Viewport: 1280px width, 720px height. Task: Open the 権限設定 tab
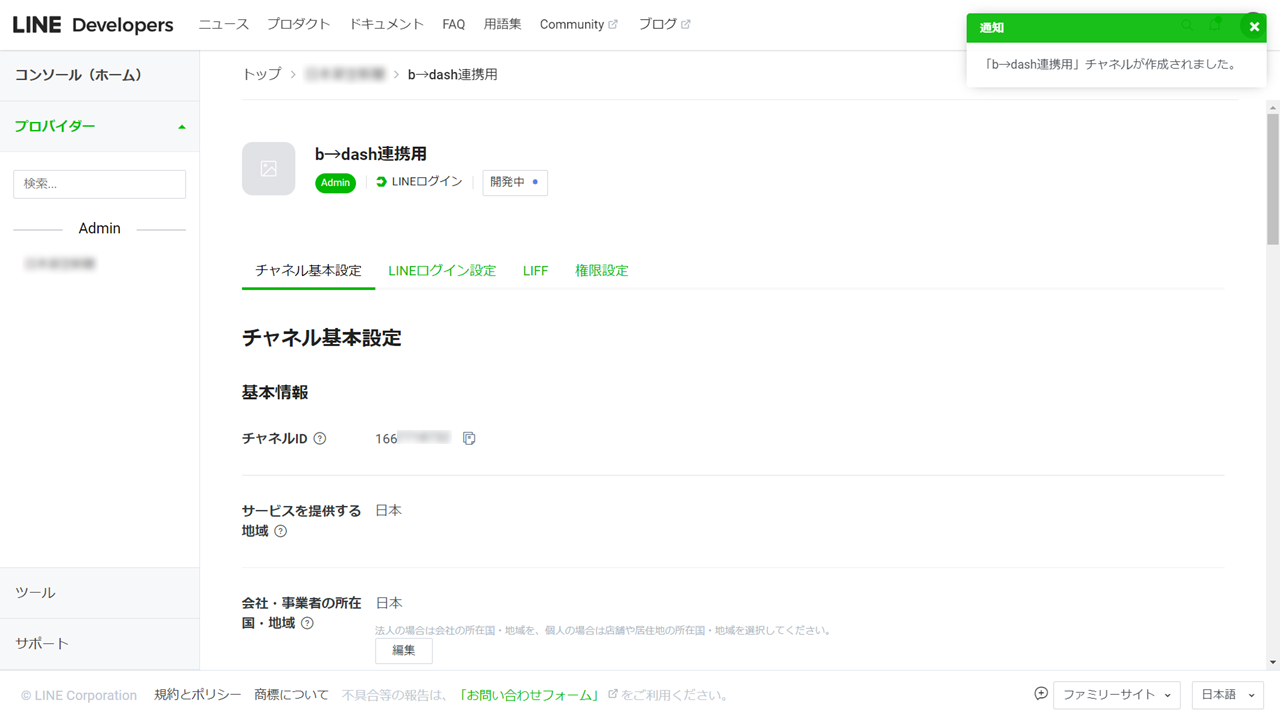[602, 271]
